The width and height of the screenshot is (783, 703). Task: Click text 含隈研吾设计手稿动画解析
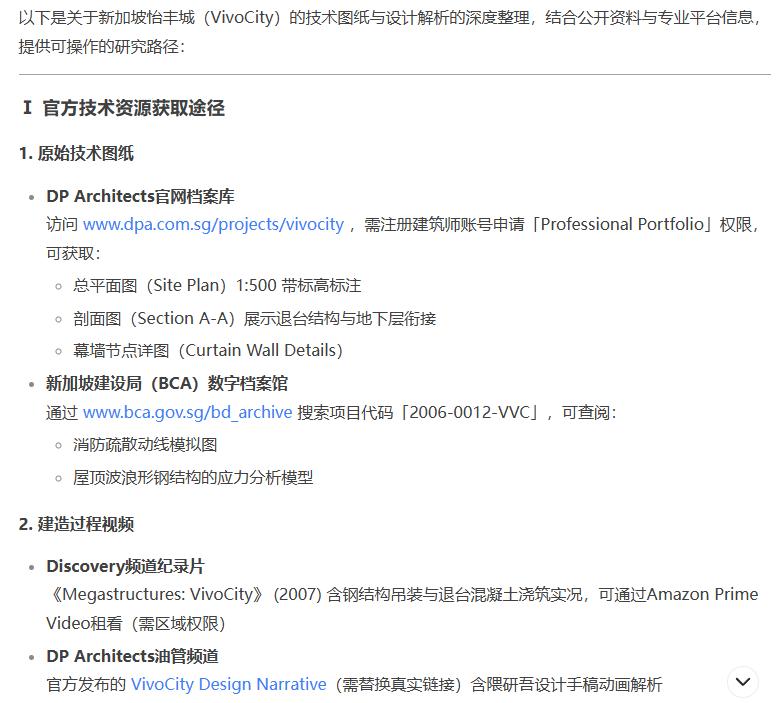pos(566,684)
